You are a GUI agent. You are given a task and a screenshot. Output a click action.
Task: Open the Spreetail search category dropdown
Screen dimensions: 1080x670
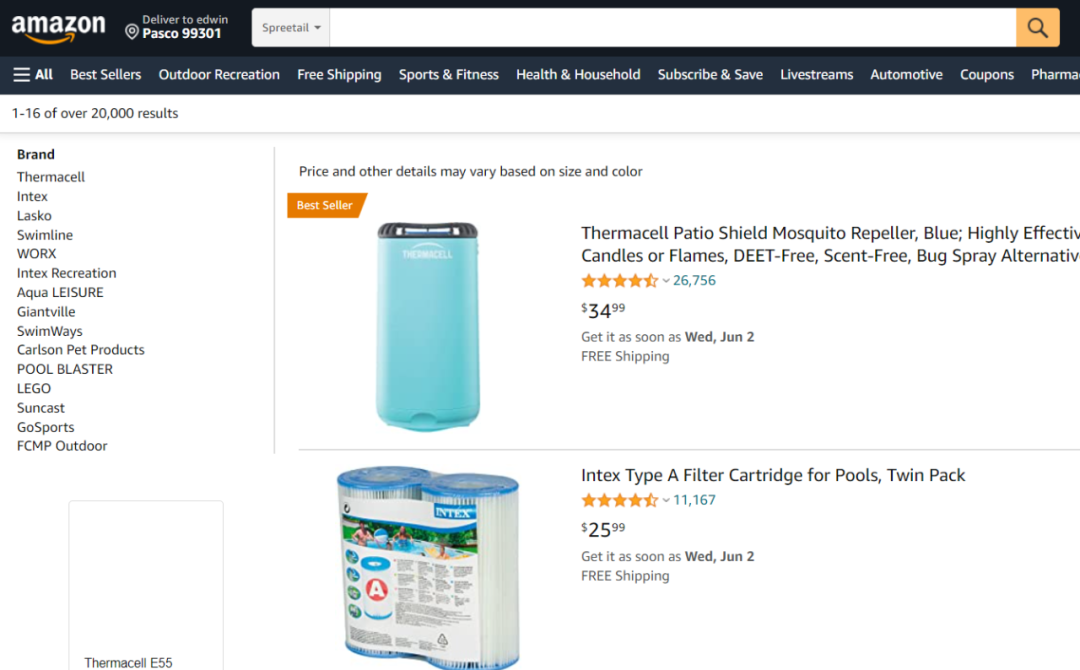pos(291,28)
